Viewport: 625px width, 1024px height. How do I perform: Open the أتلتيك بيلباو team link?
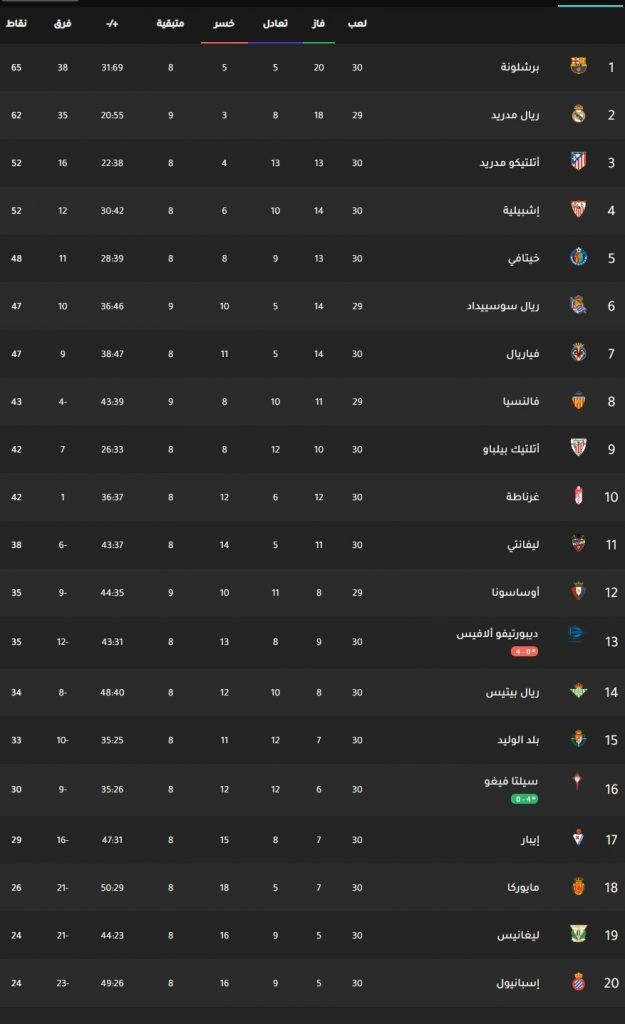[x=511, y=449]
